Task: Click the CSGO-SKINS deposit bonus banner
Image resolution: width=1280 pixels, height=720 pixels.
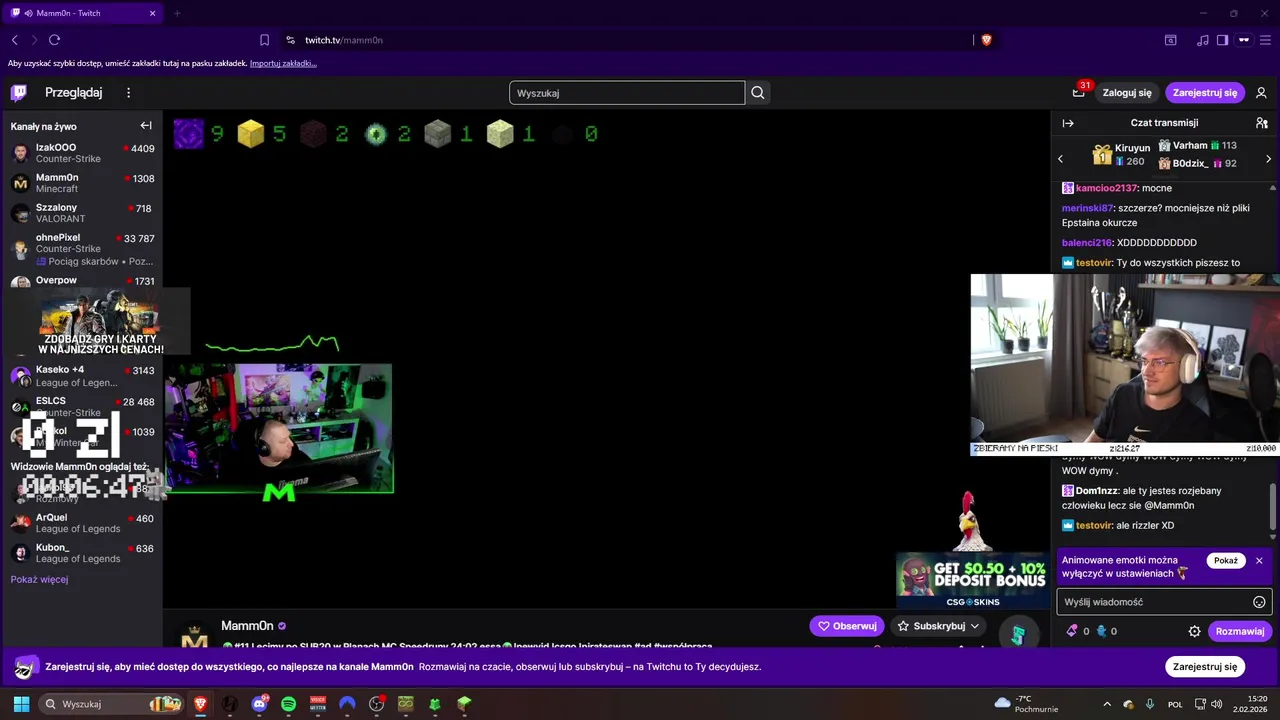Action: [972, 581]
